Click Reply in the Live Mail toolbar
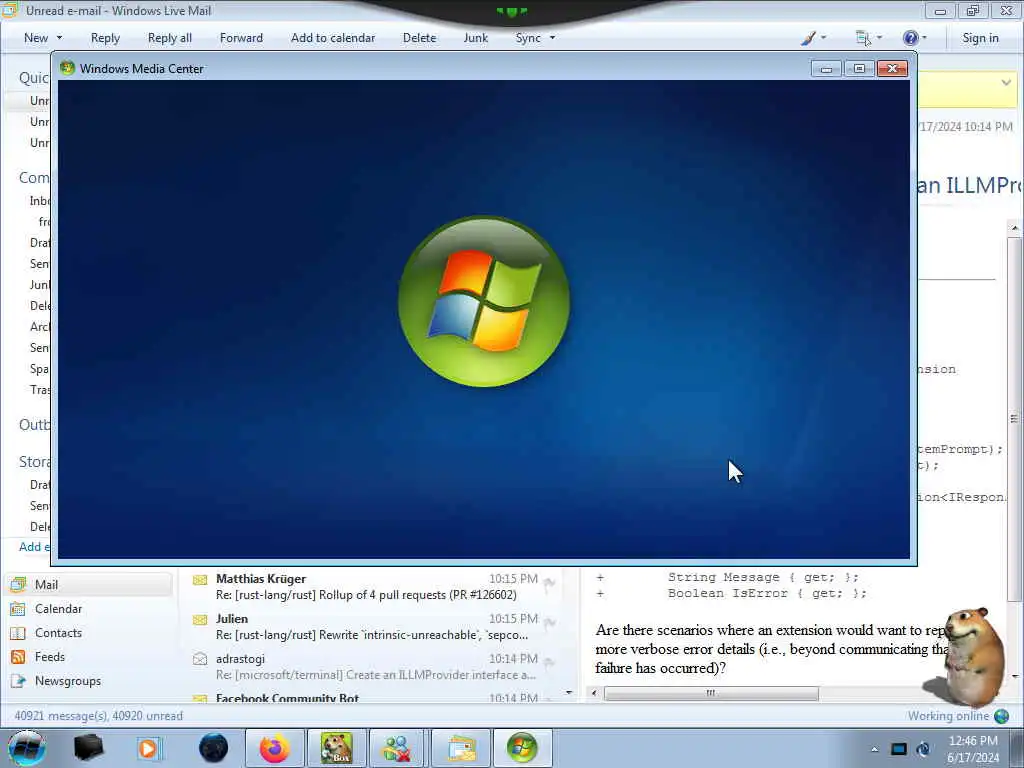Image resolution: width=1024 pixels, height=768 pixels. tap(105, 38)
